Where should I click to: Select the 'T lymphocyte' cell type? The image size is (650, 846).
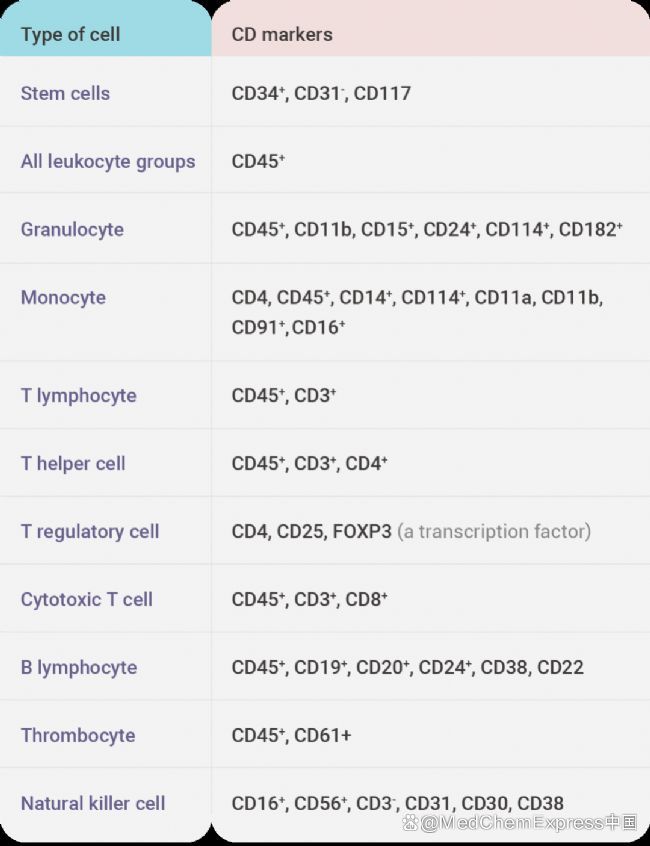79,396
